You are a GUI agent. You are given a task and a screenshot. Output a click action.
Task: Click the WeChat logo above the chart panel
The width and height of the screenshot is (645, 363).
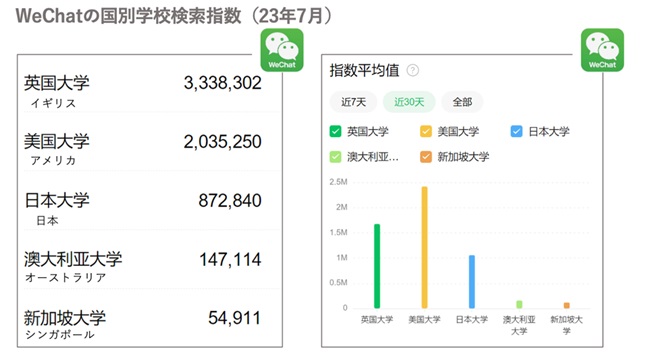602,50
